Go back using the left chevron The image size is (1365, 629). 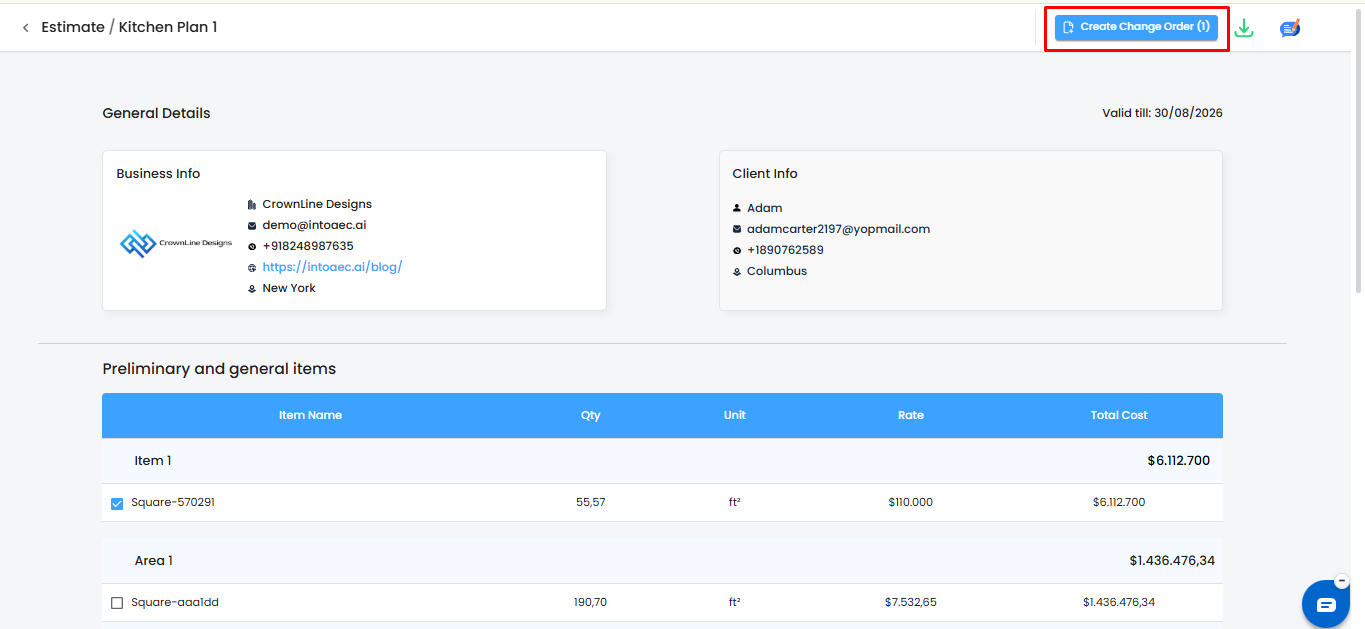click(x=25, y=28)
